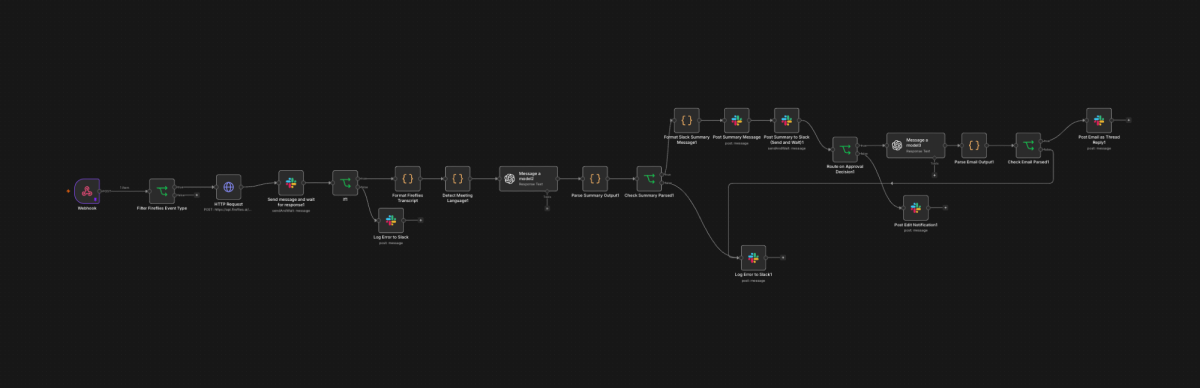Open the Message a model3 OpenAI node
The height and width of the screenshot is (388, 1200).
click(x=915, y=145)
